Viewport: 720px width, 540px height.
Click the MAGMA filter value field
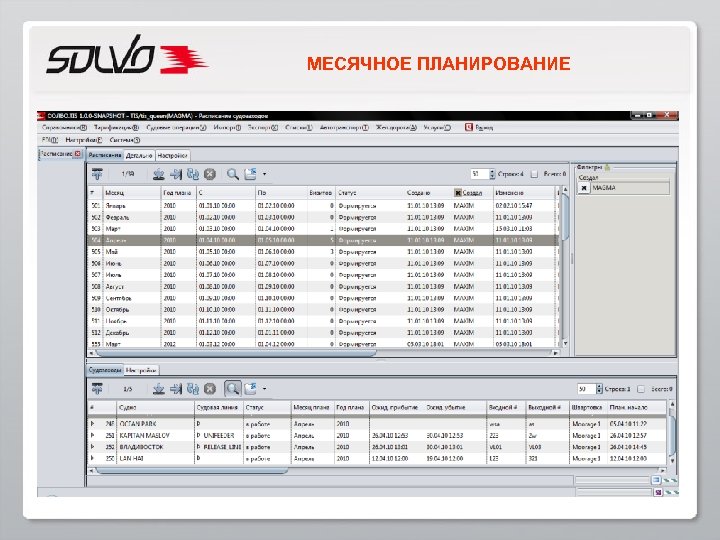tap(629, 188)
